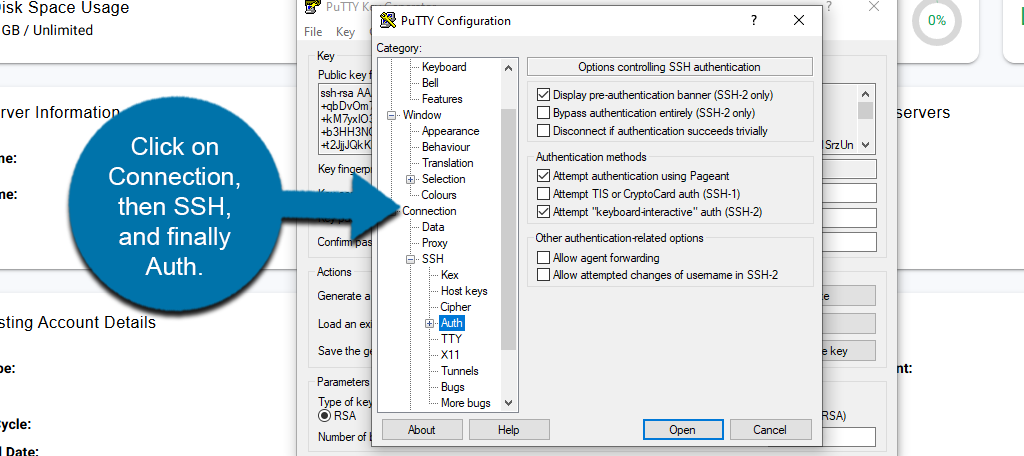Expand the Selection tree node
1024x456 pixels.
(411, 179)
